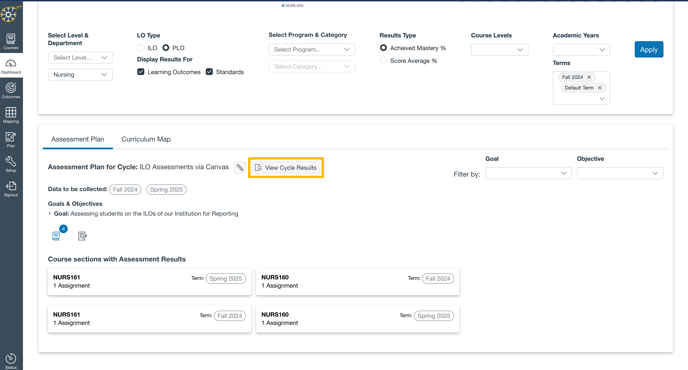Toggle the Standards checkbox
This screenshot has height=370, width=688.
click(x=209, y=72)
